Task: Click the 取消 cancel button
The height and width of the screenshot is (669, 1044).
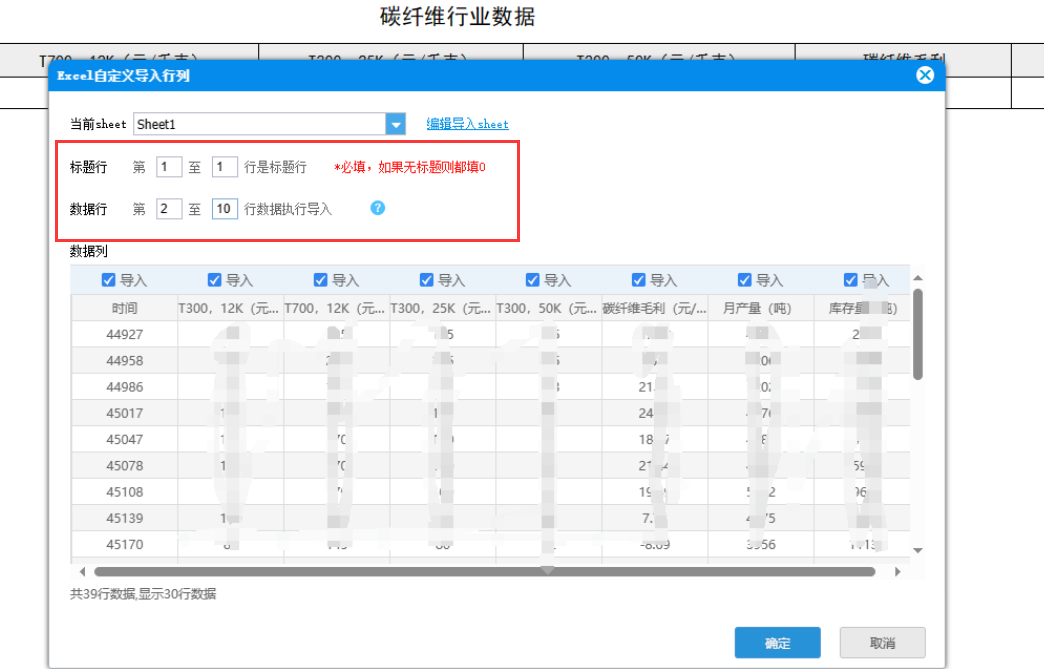Action: click(x=882, y=643)
